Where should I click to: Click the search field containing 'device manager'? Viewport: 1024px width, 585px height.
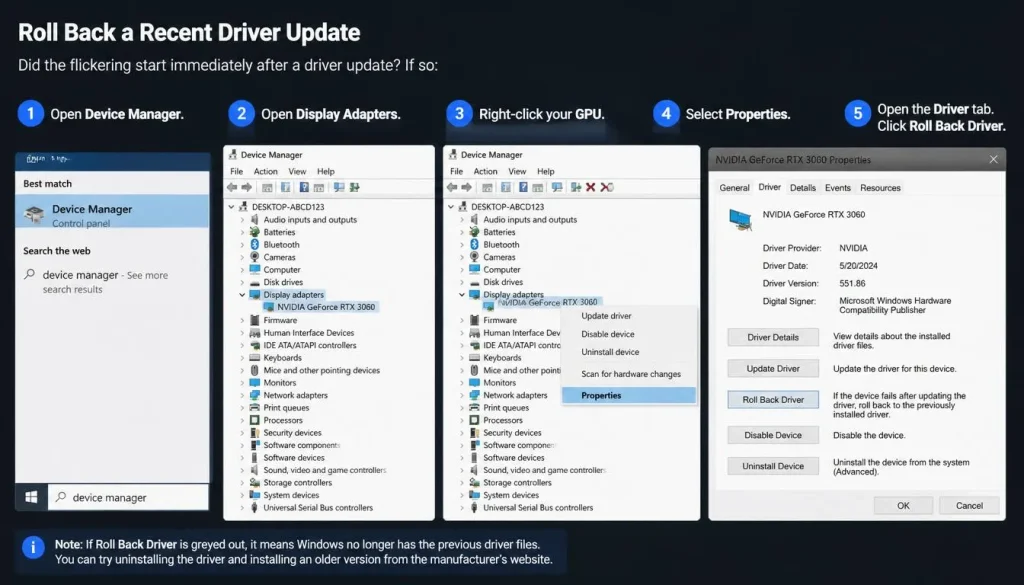[x=128, y=498]
